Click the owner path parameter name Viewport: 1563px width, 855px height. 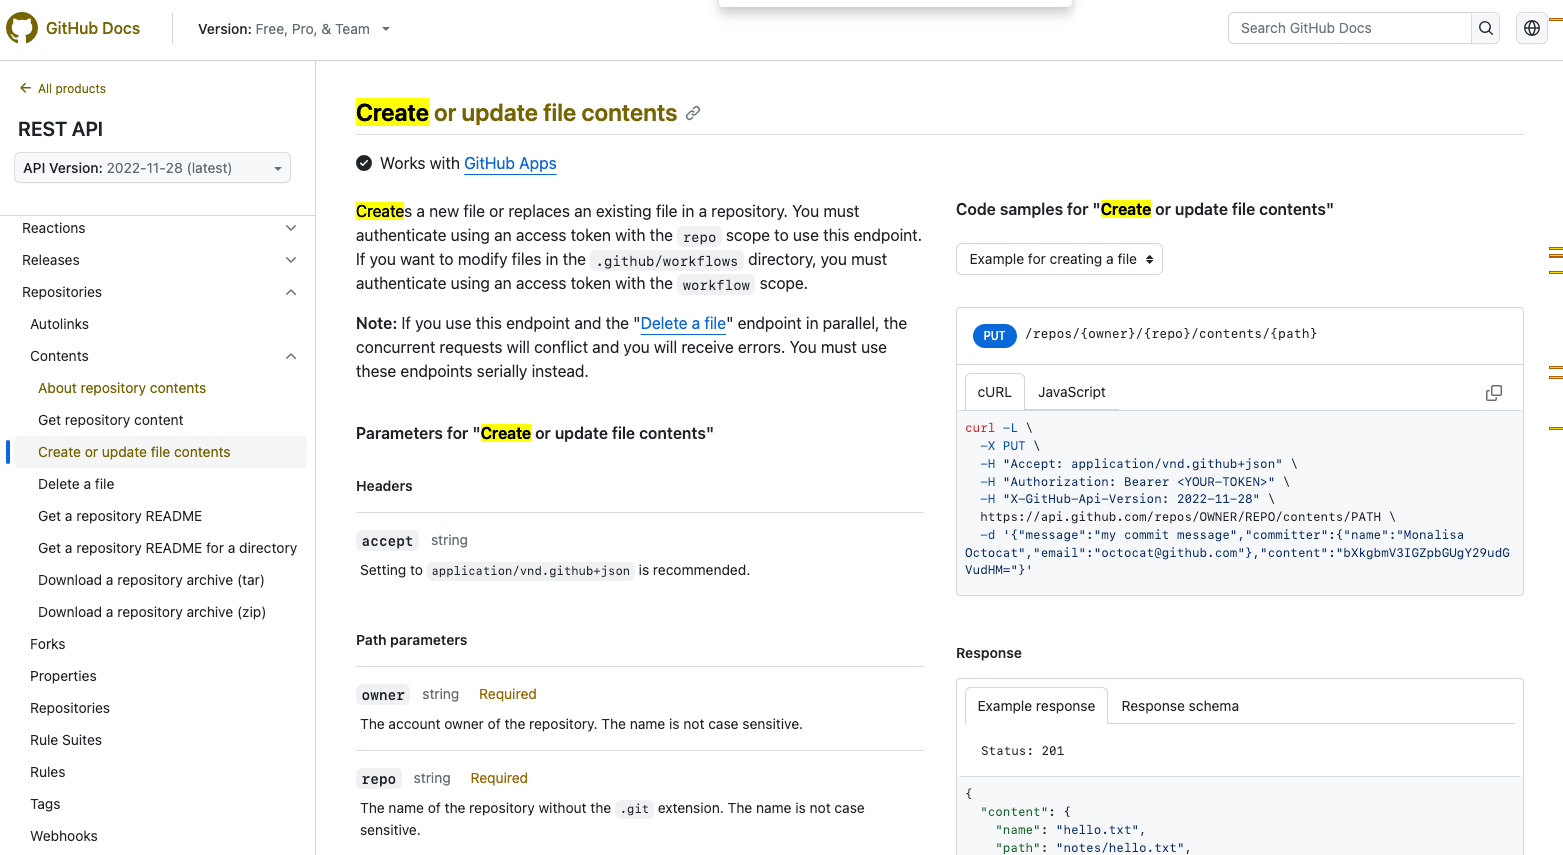[x=383, y=695]
